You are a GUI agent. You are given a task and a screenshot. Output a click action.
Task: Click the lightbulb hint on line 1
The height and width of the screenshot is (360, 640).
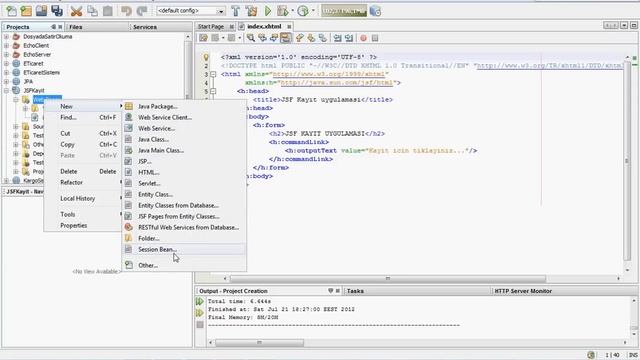206,57
